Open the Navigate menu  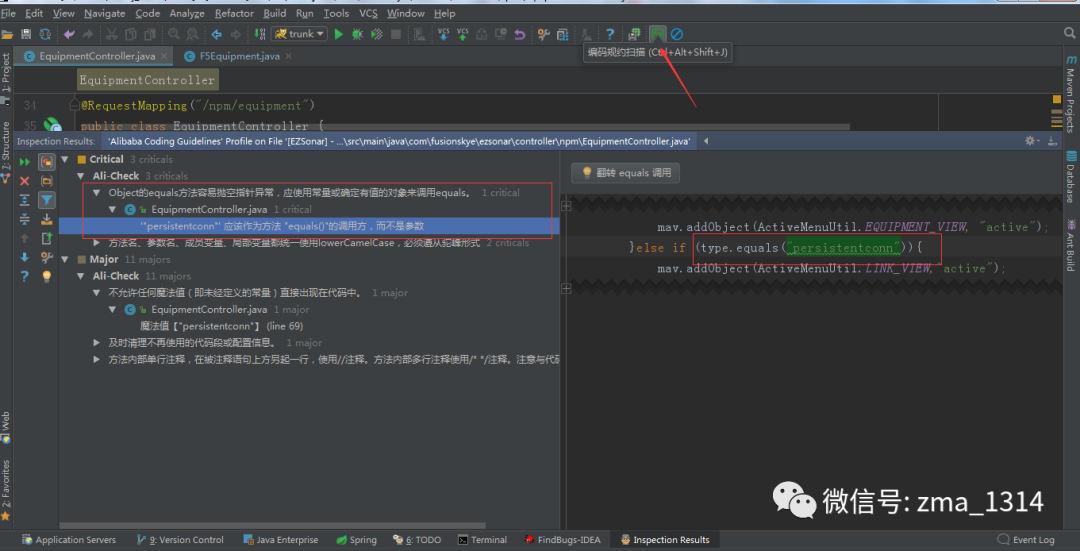tap(105, 13)
